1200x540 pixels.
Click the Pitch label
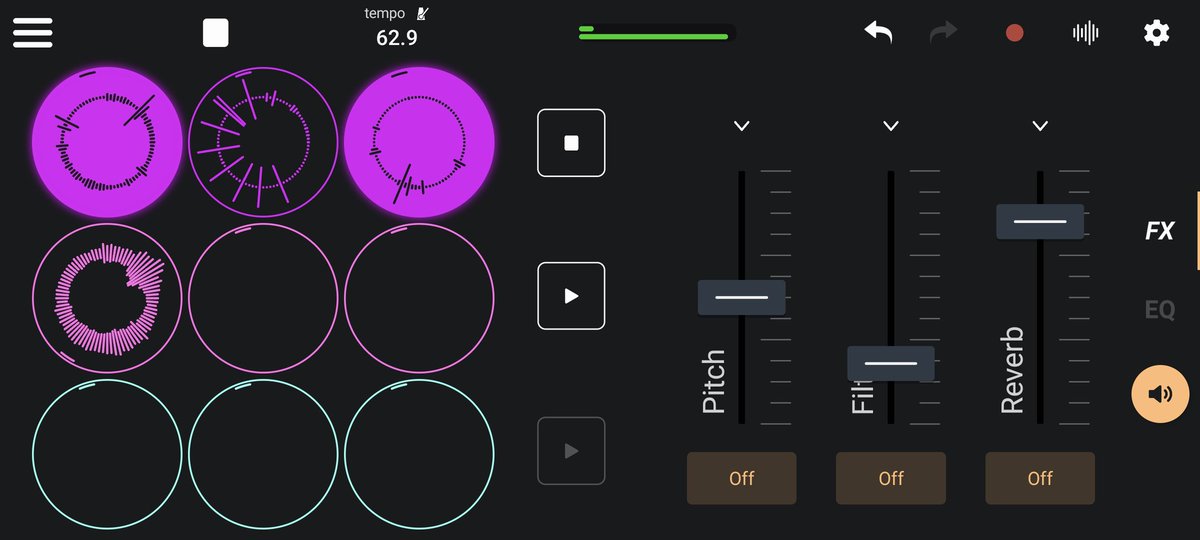point(713,382)
